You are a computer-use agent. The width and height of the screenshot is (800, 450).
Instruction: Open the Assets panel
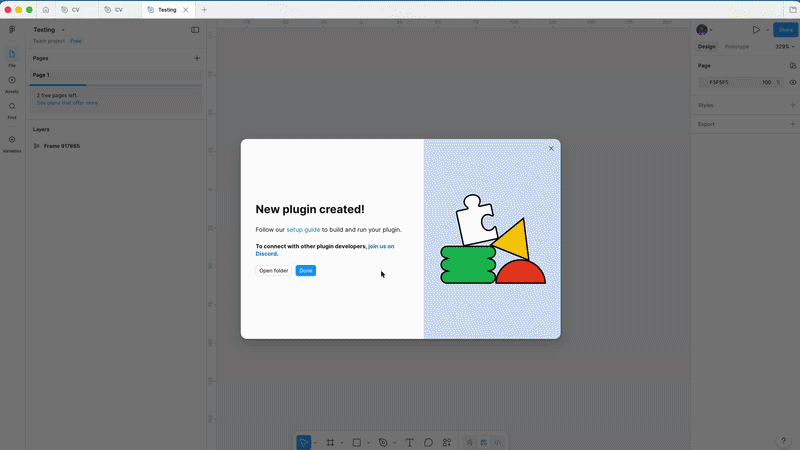click(12, 83)
